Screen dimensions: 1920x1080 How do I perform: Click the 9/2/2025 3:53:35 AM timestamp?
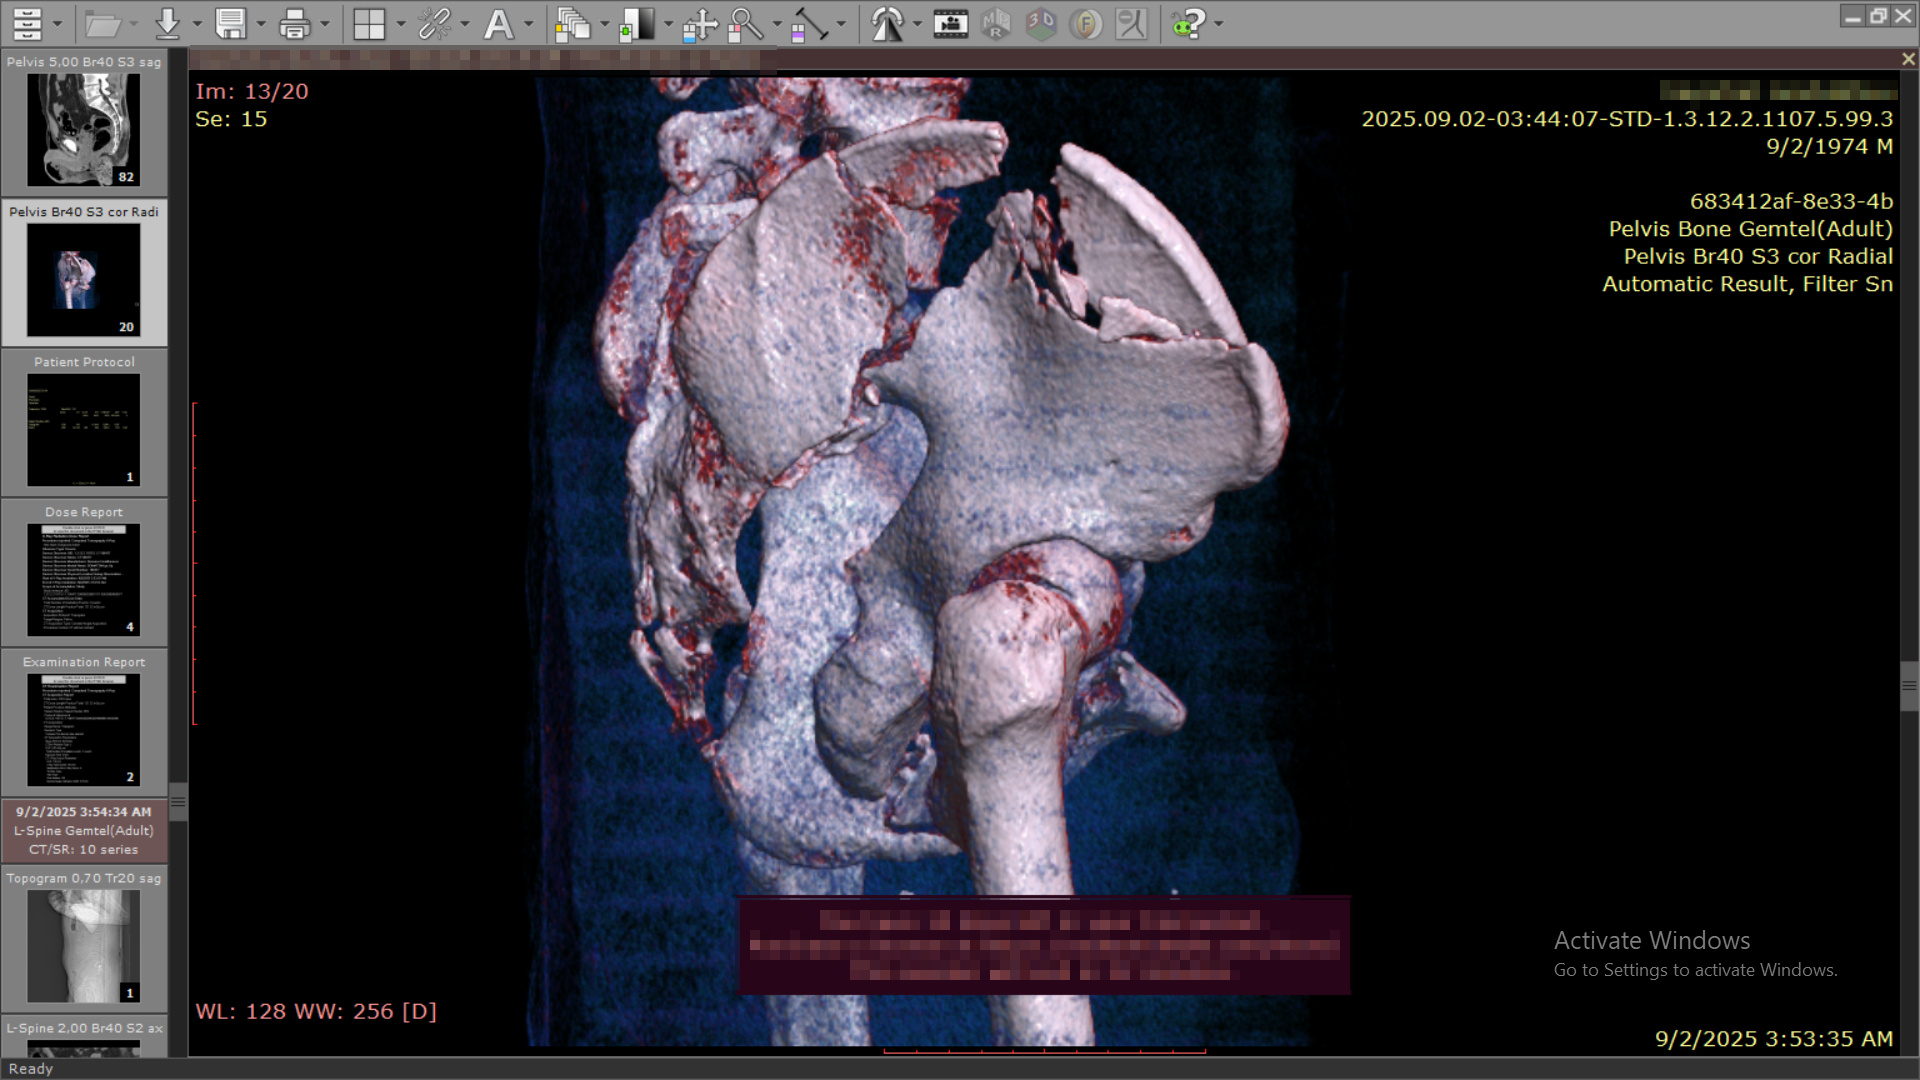coord(1773,1039)
